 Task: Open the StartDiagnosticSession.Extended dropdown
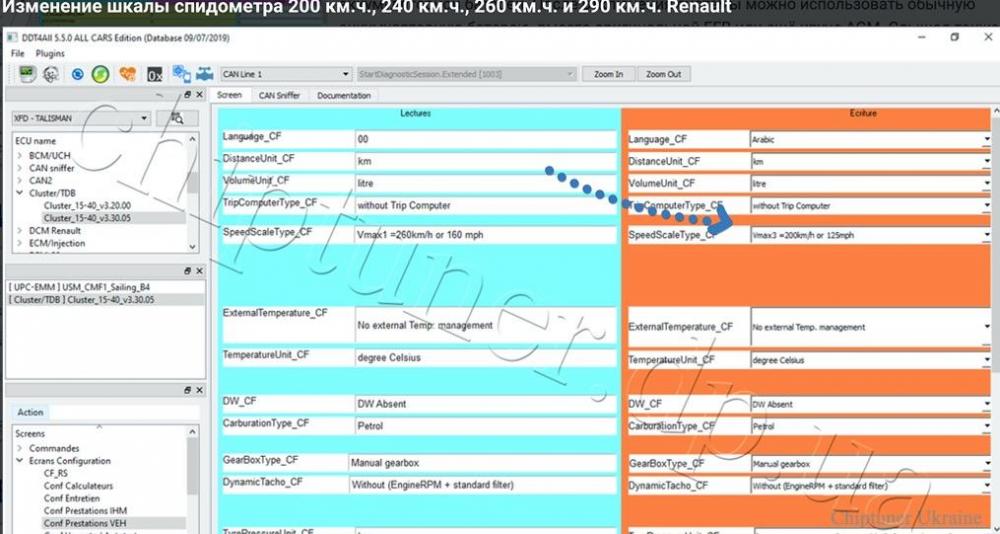point(467,74)
